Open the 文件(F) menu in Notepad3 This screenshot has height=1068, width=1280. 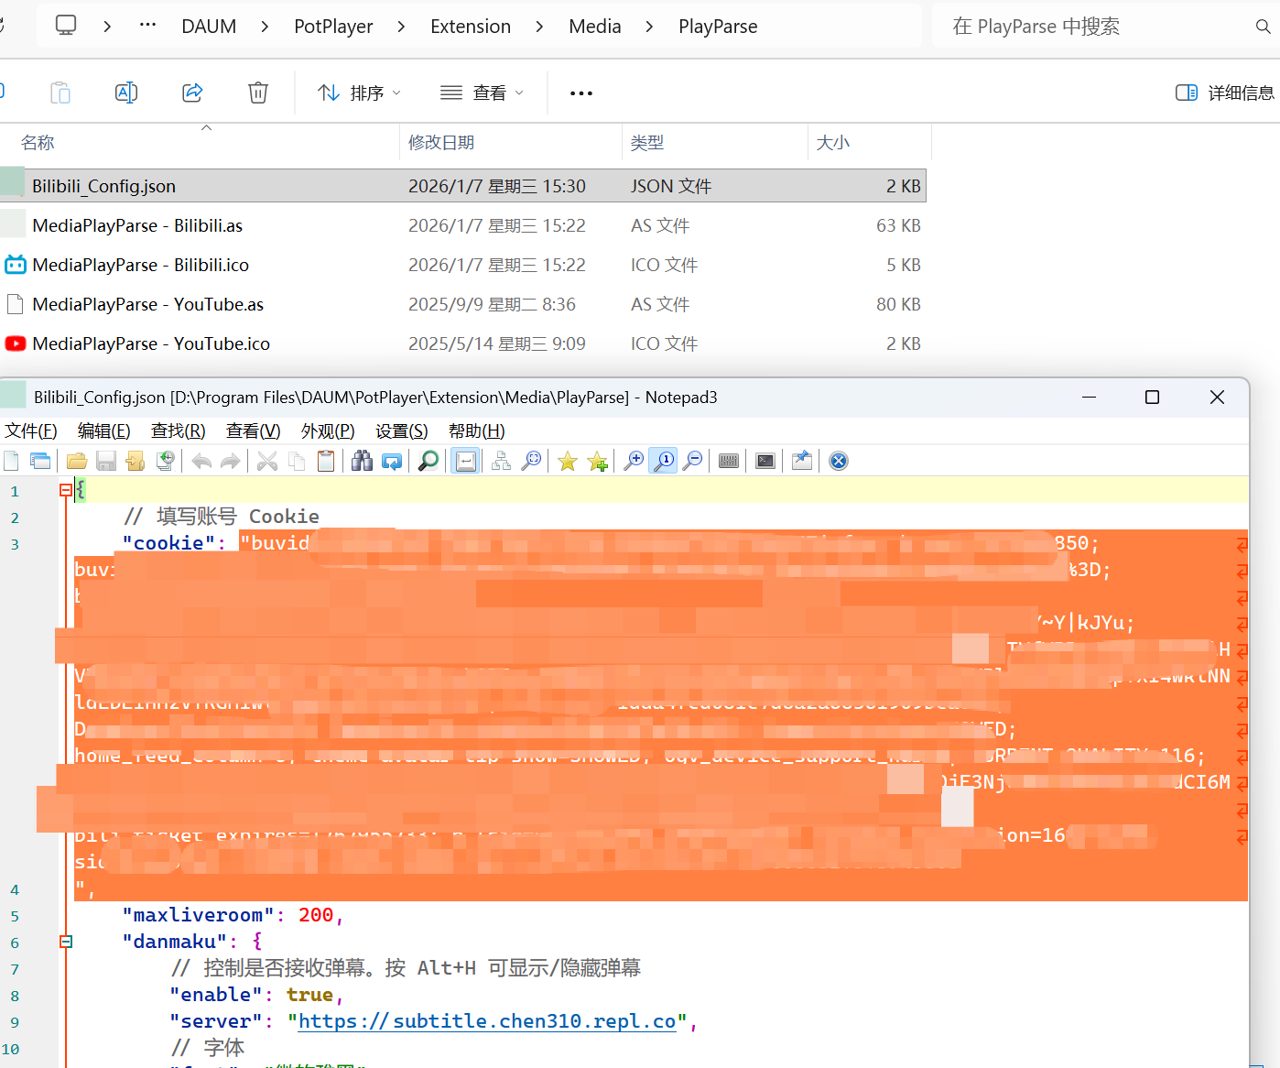click(31, 431)
